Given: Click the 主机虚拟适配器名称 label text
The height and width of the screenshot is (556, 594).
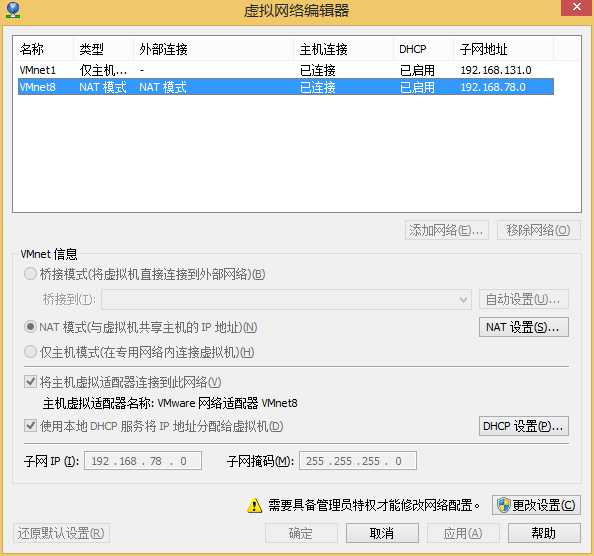Looking at the screenshot, I should coord(170,403).
